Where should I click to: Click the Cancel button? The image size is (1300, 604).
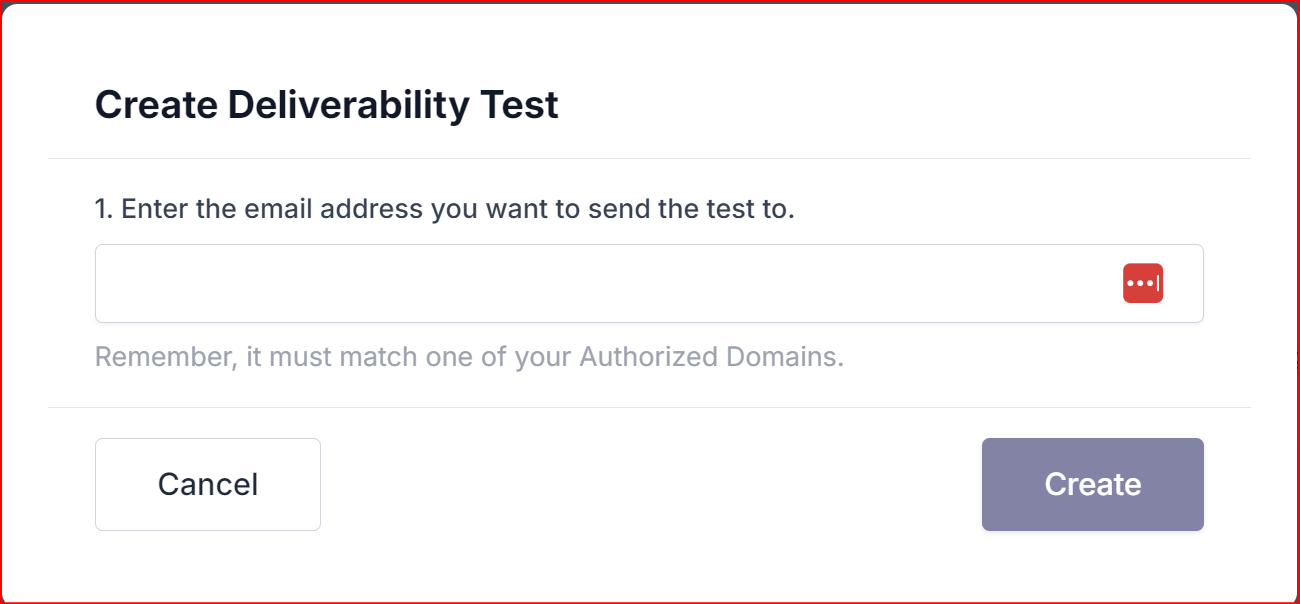pos(208,484)
